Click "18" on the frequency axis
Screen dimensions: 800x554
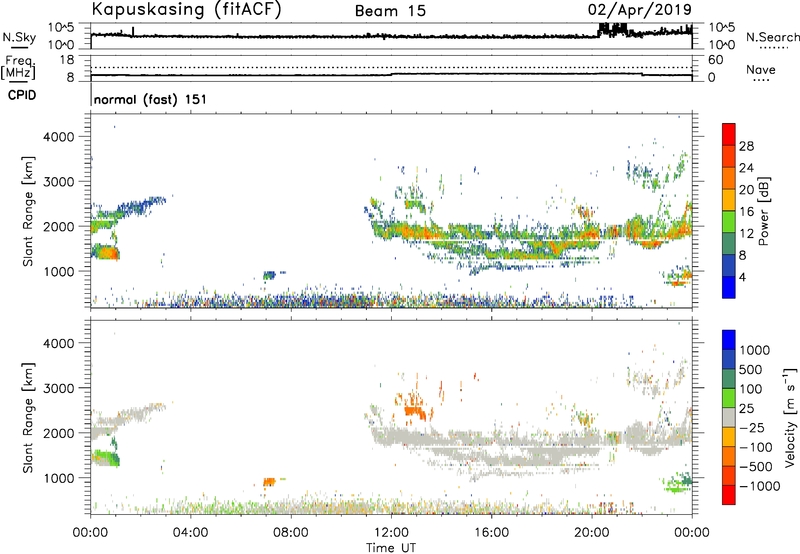click(x=67, y=60)
